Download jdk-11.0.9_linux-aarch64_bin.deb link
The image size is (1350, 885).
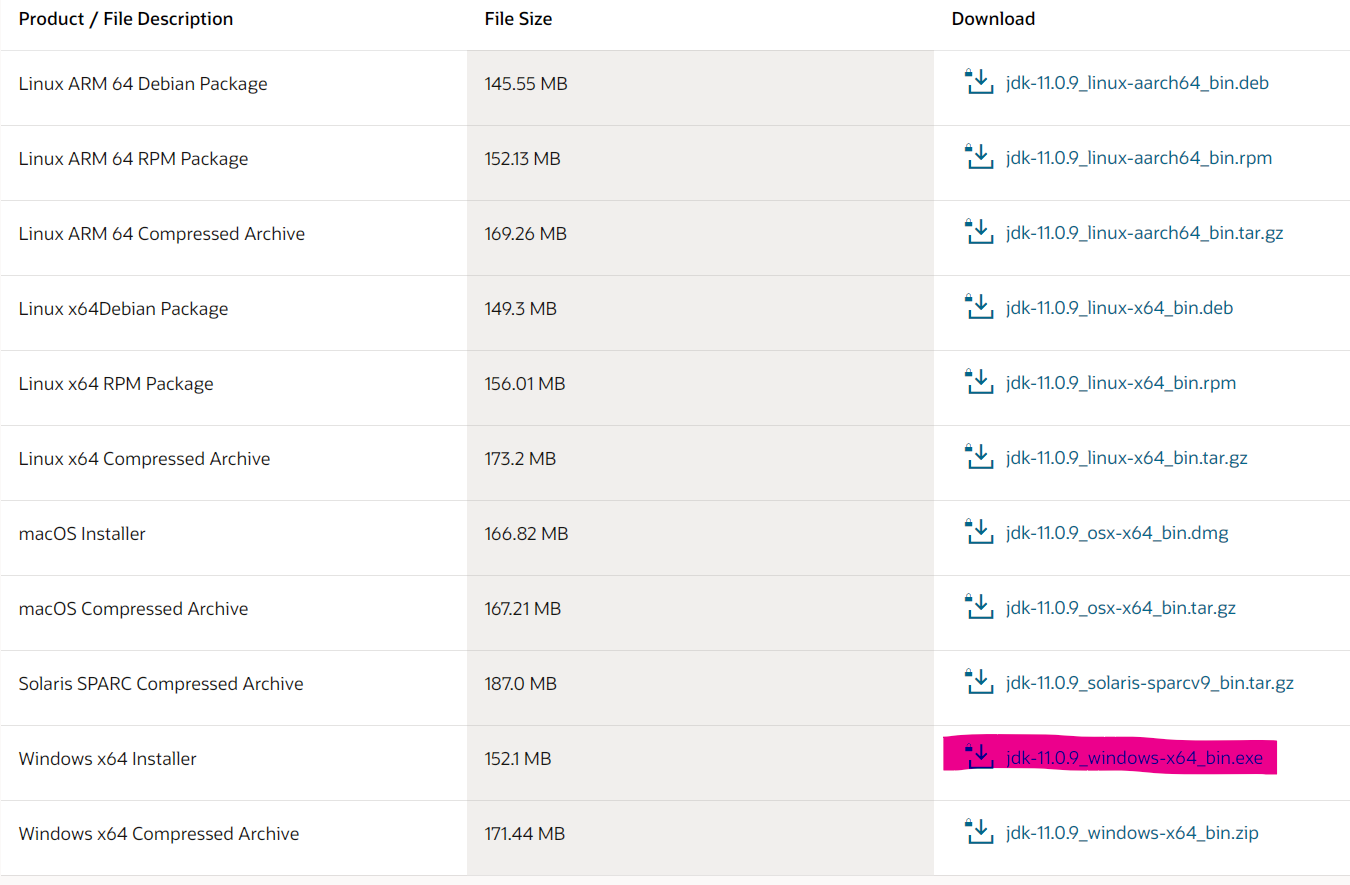point(1137,83)
